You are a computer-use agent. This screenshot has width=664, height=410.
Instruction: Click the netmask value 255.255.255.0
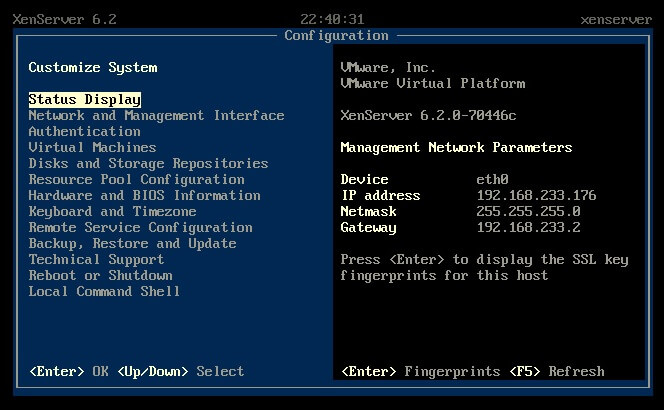pyautogui.click(x=528, y=211)
